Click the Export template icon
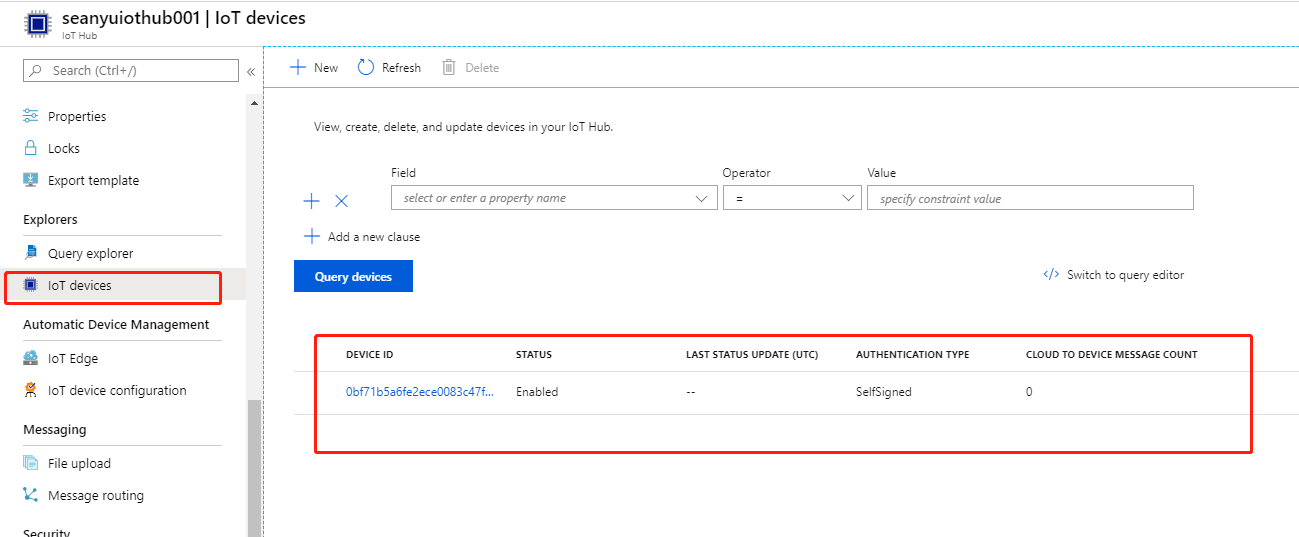 coord(31,180)
